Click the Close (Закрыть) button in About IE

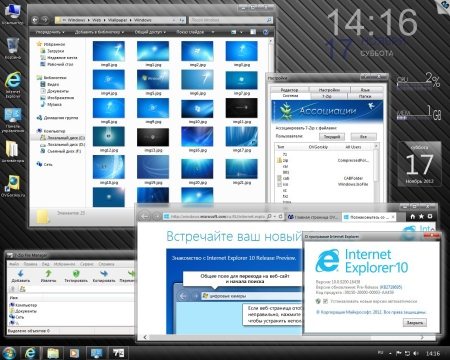(415, 322)
